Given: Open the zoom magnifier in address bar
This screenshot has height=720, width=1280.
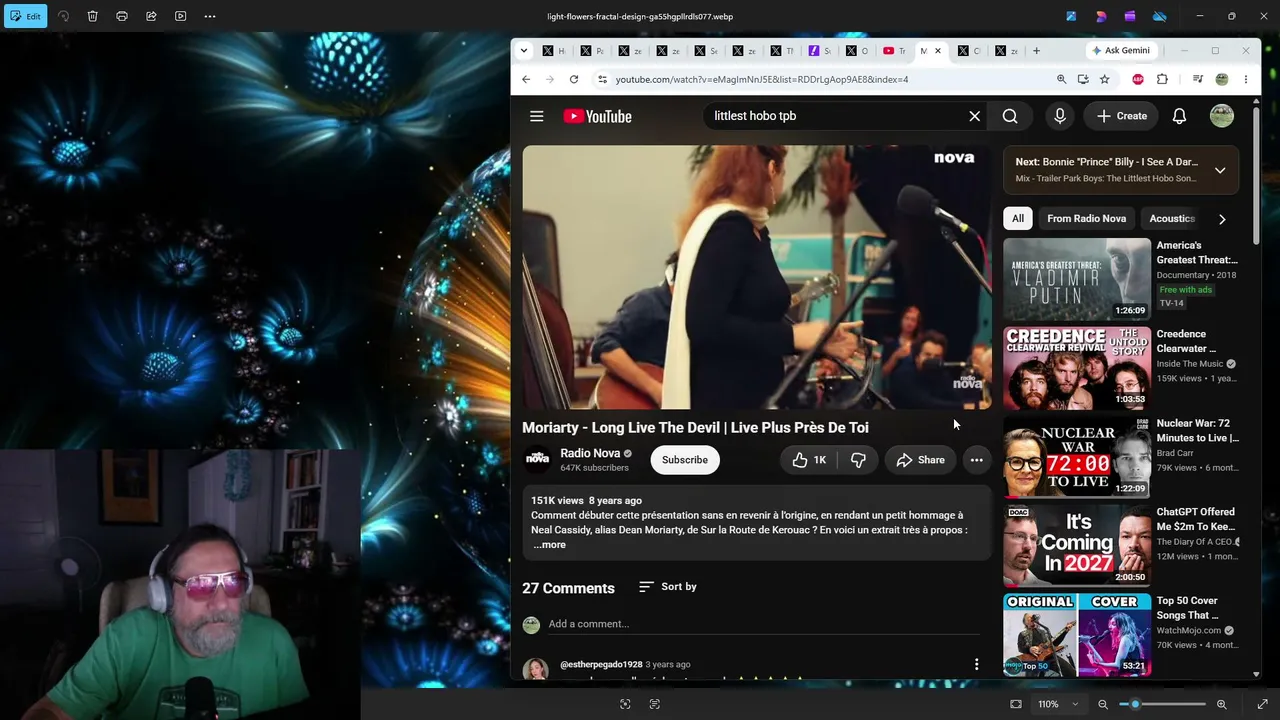Looking at the screenshot, I should point(1061,79).
